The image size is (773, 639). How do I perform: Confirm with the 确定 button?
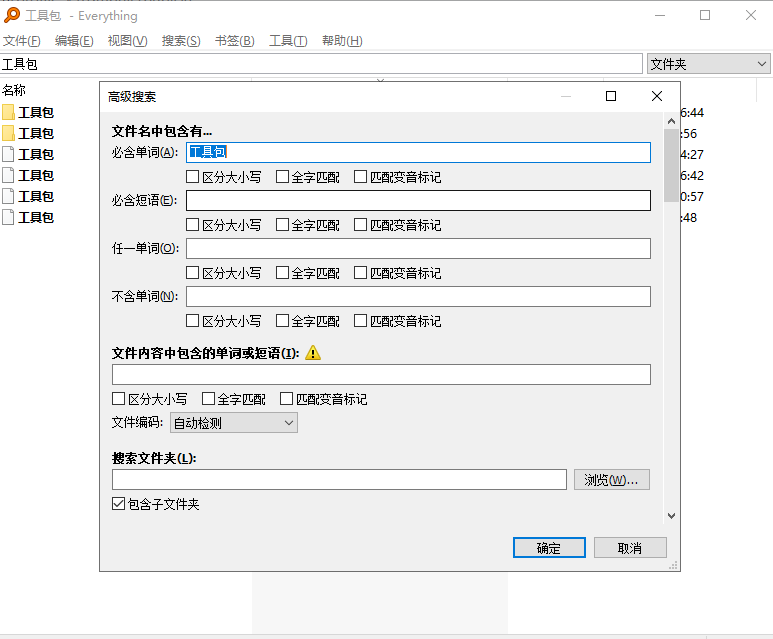[x=549, y=548]
